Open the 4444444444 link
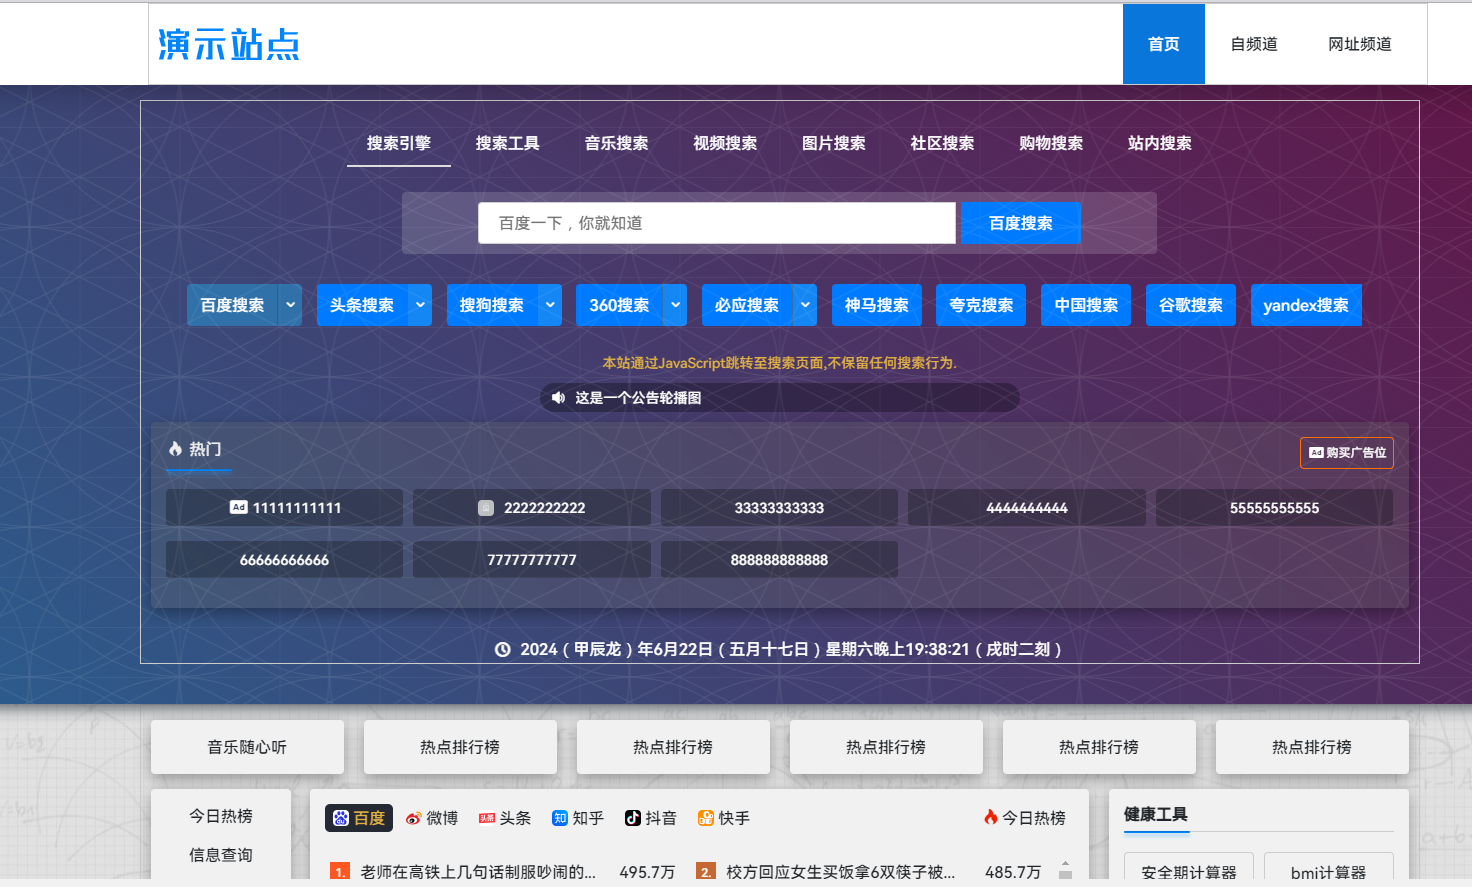This screenshot has height=887, width=1472. coord(1027,507)
